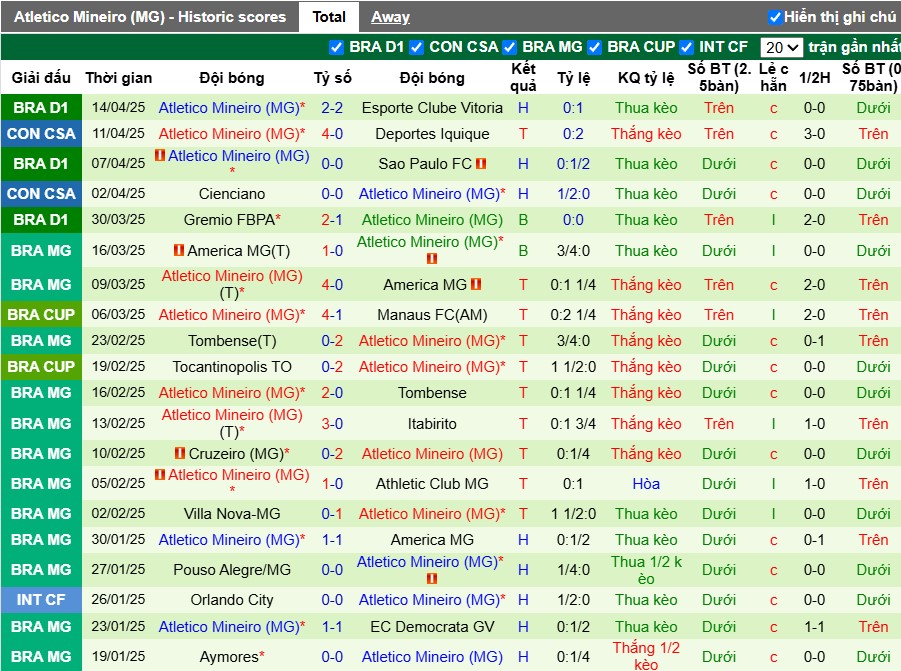The height and width of the screenshot is (671, 901).
Task: Select BRA D1 league cell on 14/04/25
Action: coord(41,107)
